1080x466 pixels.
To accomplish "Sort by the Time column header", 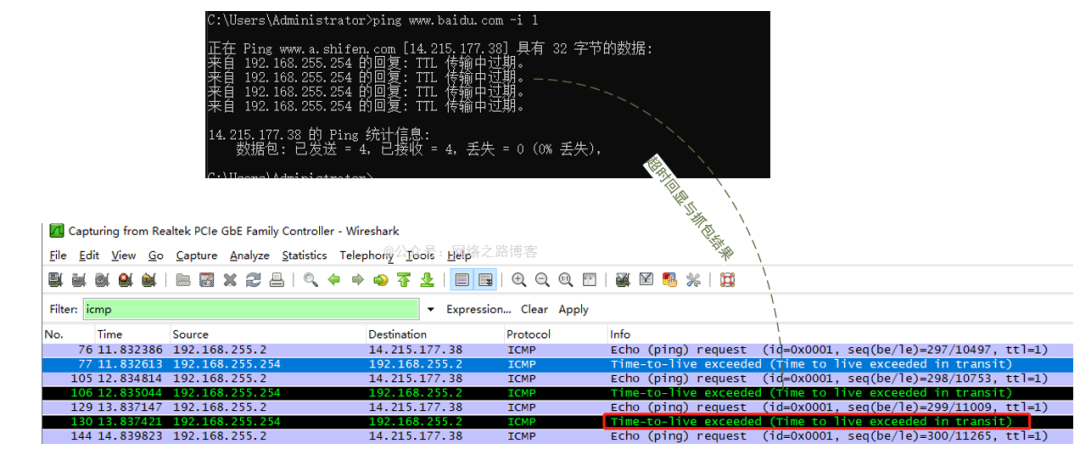I will (x=131, y=335).
